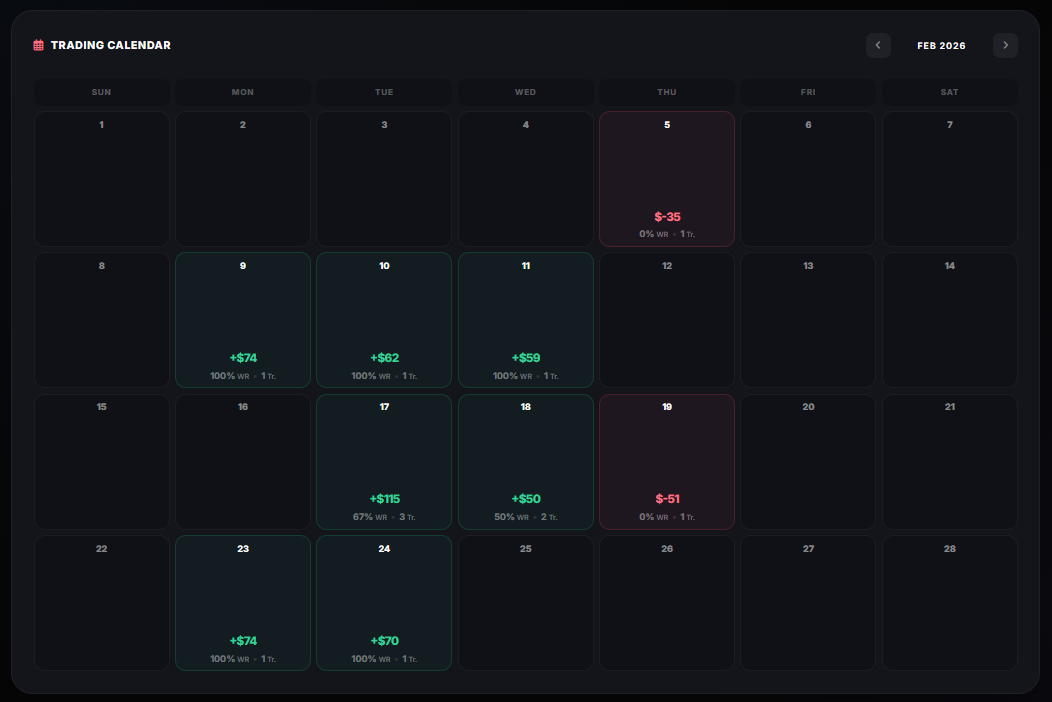This screenshot has height=702, width=1052.
Task: Click the +$74 profit cell on February 9
Action: 242,319
